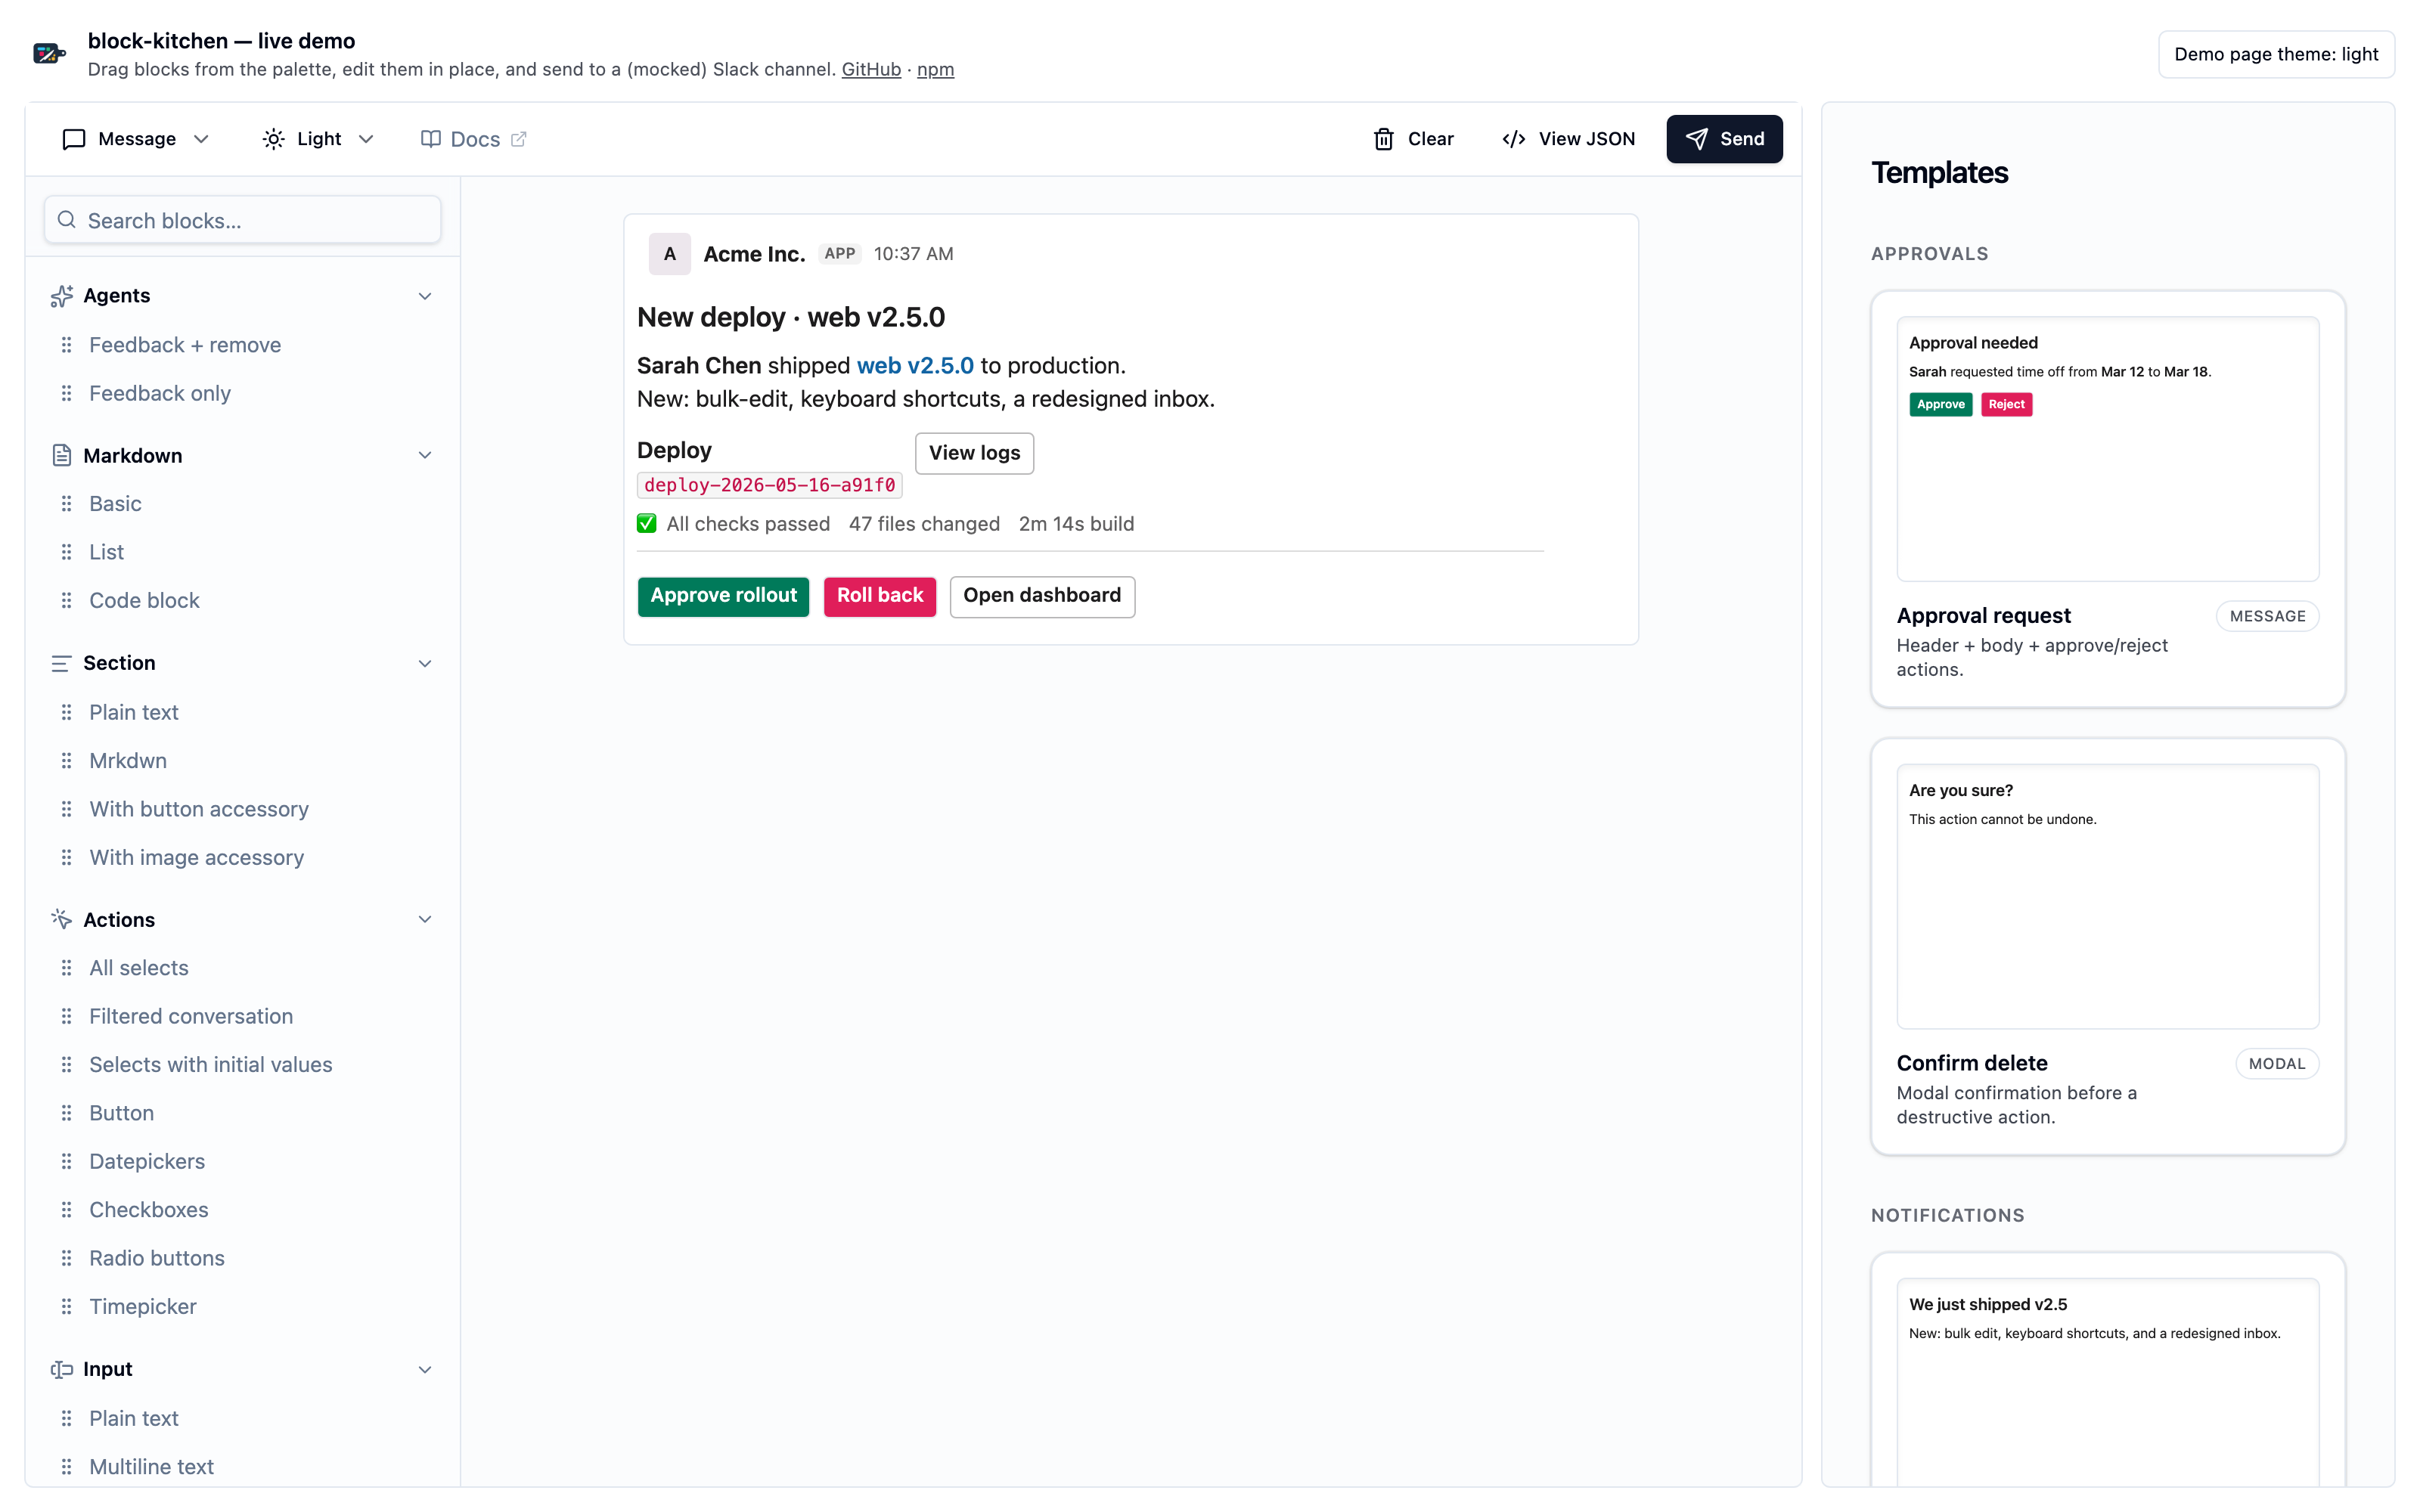
Task: Click the trash icon for Clear
Action: pos(1384,139)
